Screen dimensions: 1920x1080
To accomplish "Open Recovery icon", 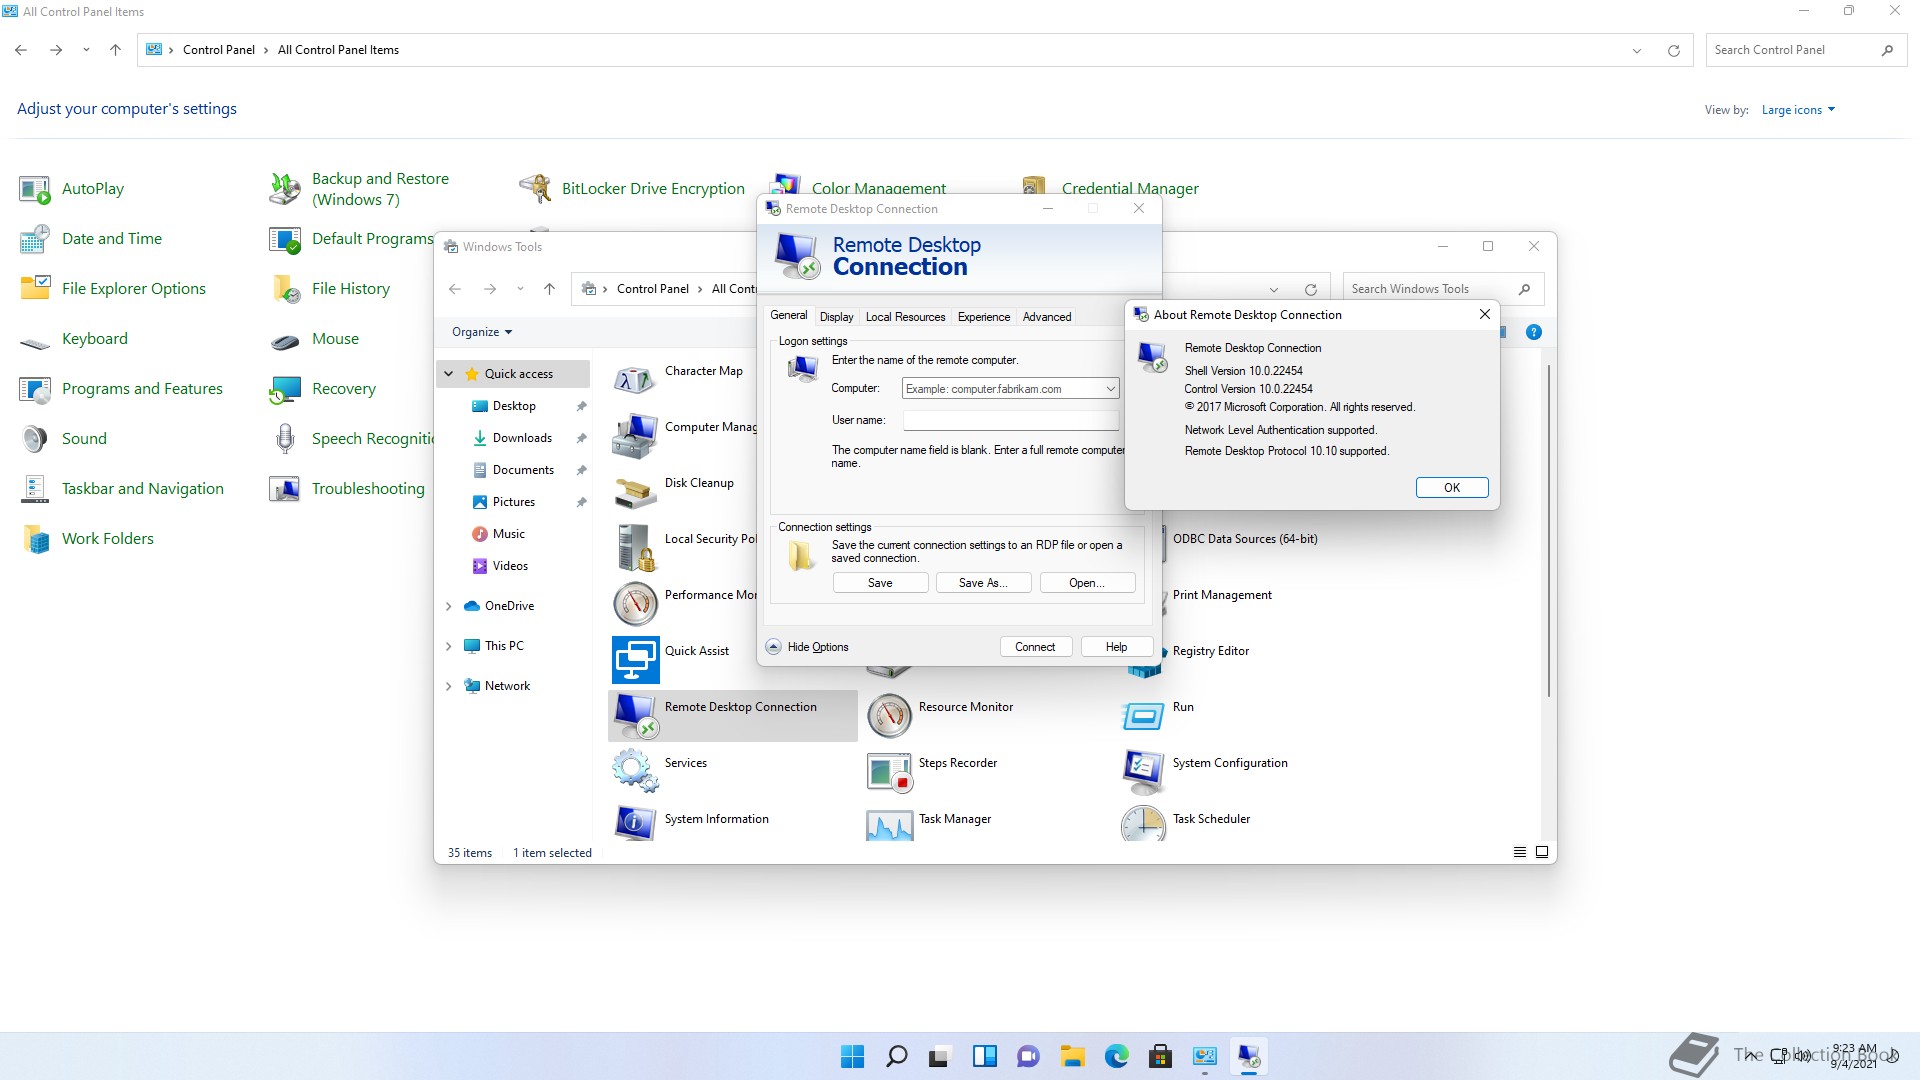I will pos(285,389).
